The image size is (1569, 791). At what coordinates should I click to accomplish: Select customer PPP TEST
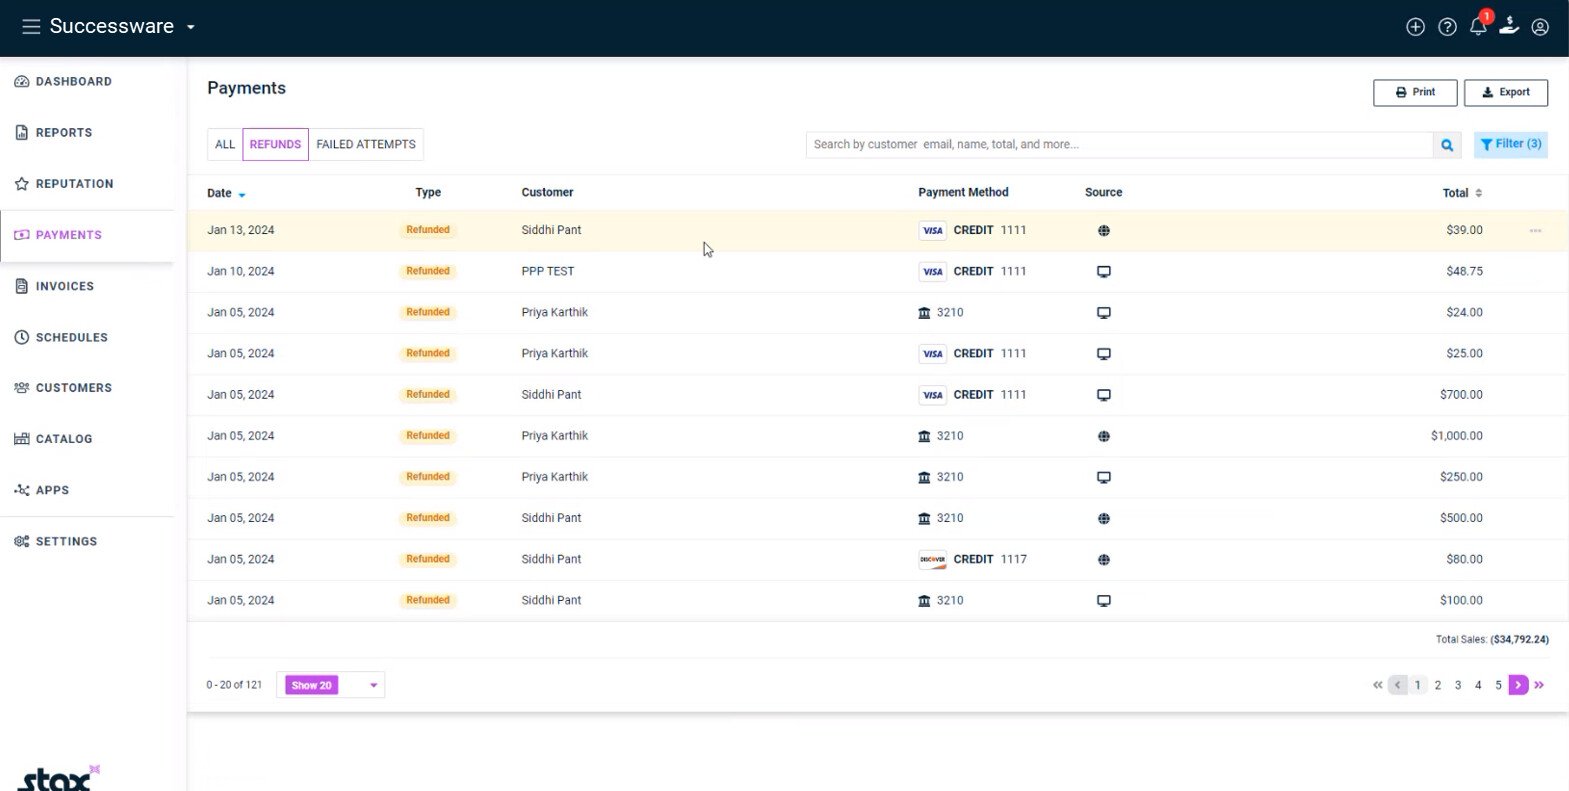[548, 271]
